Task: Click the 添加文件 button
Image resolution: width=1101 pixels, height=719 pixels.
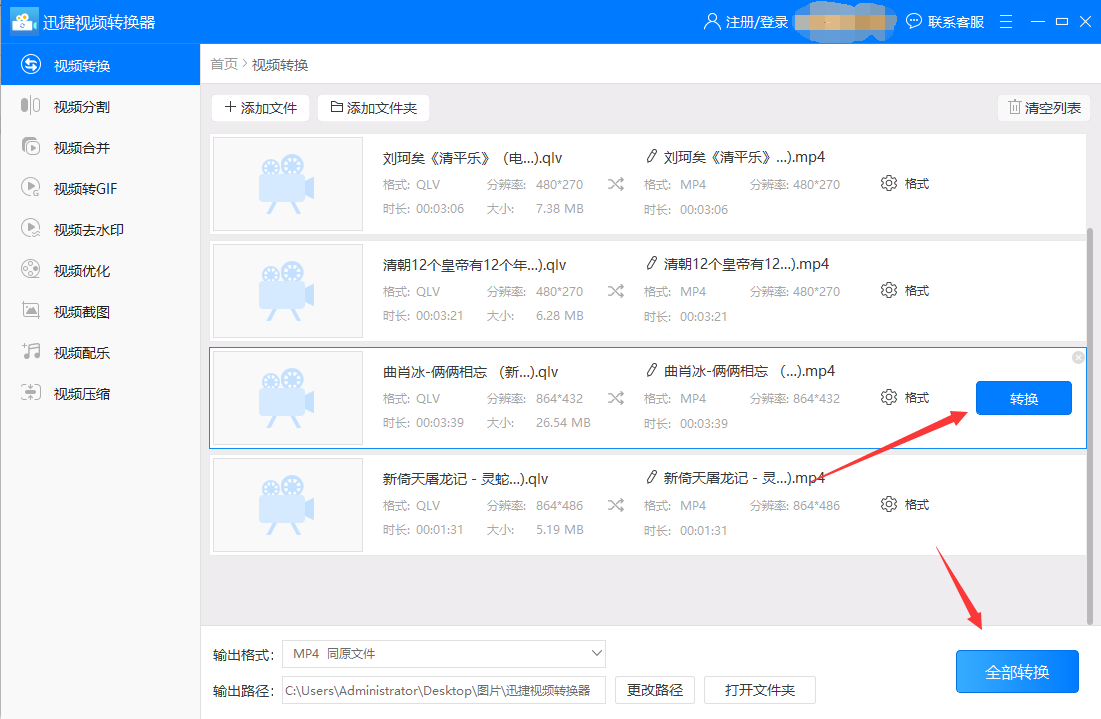Action: (261, 107)
